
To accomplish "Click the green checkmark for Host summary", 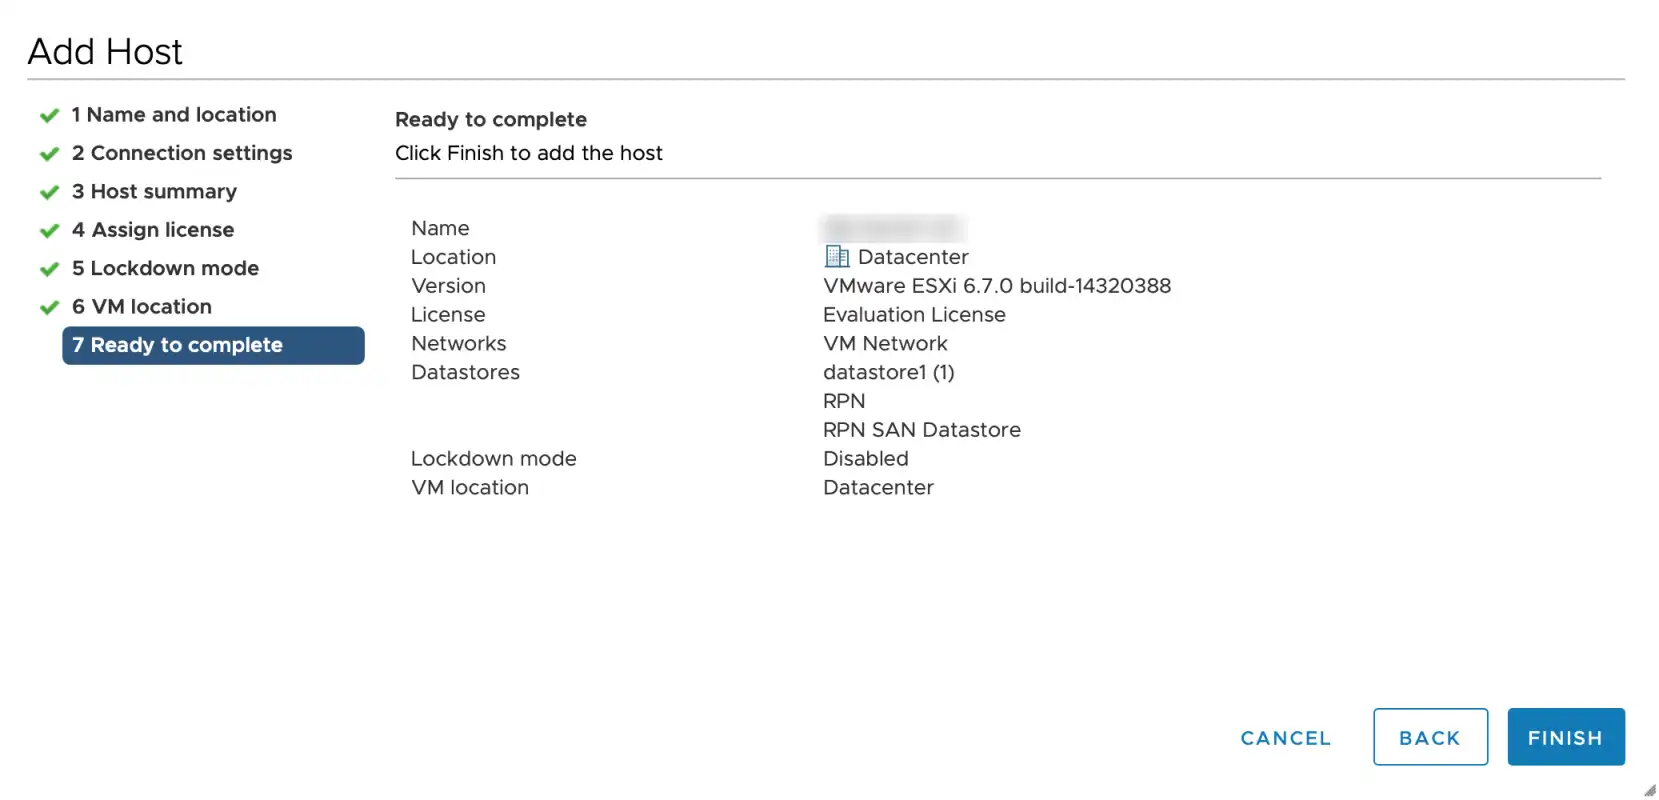I will click(x=49, y=192).
